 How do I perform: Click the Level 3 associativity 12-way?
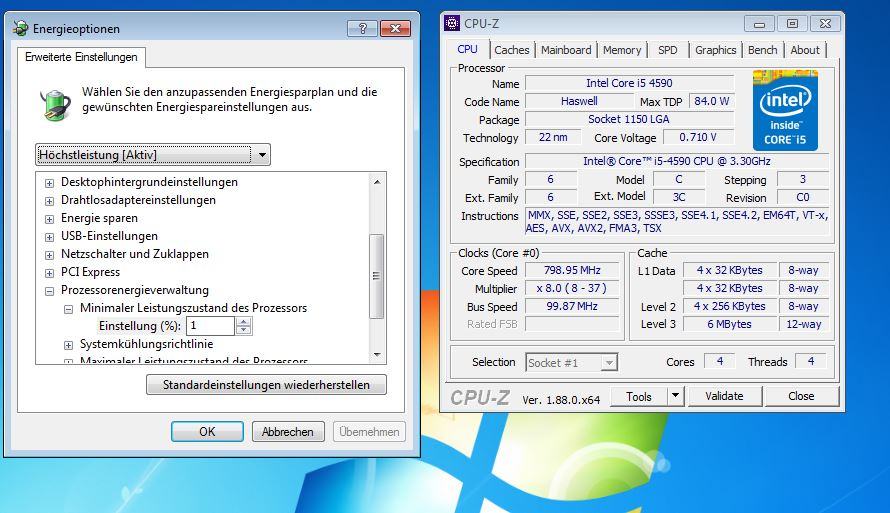pos(804,324)
